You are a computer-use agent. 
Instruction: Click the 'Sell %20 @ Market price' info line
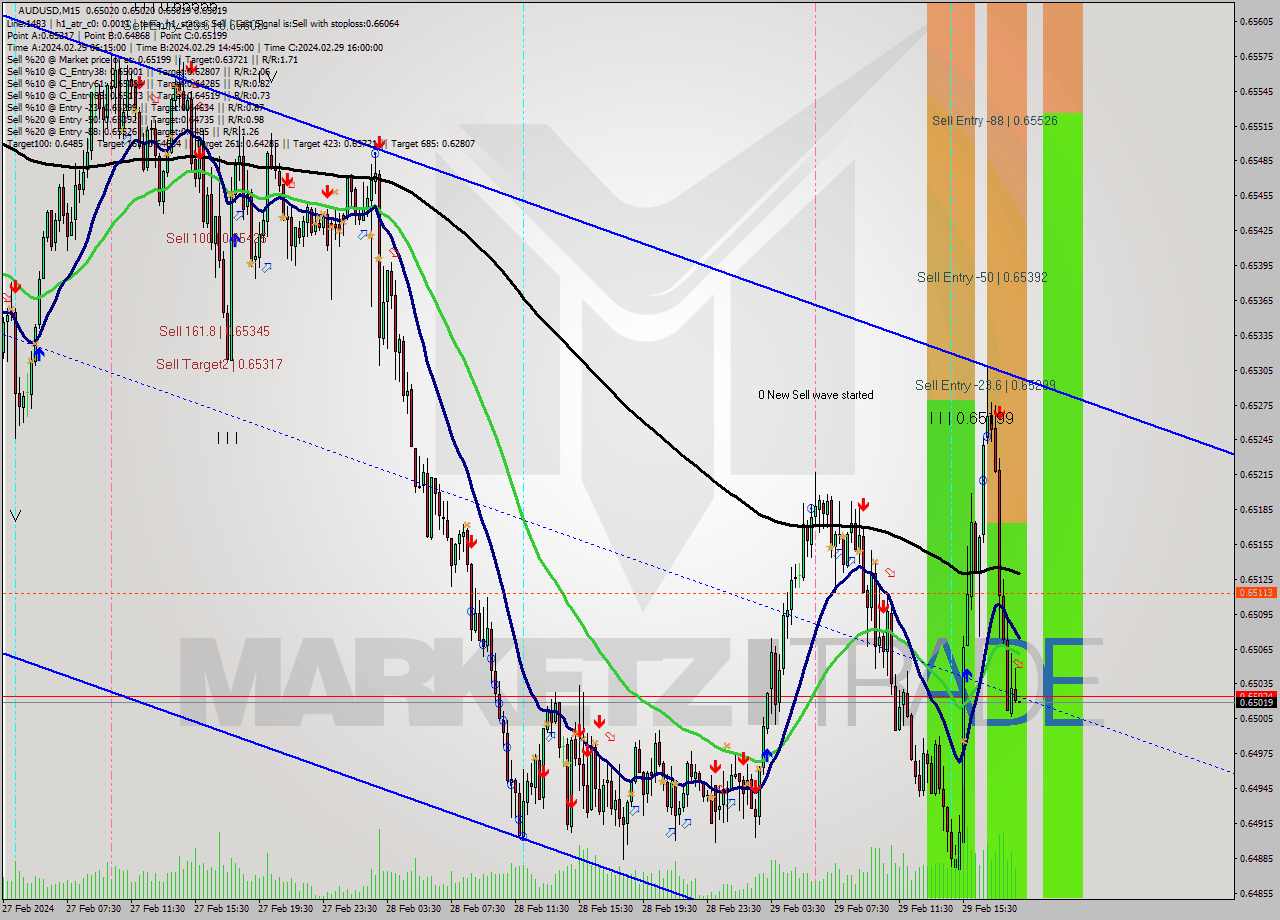[152, 59]
